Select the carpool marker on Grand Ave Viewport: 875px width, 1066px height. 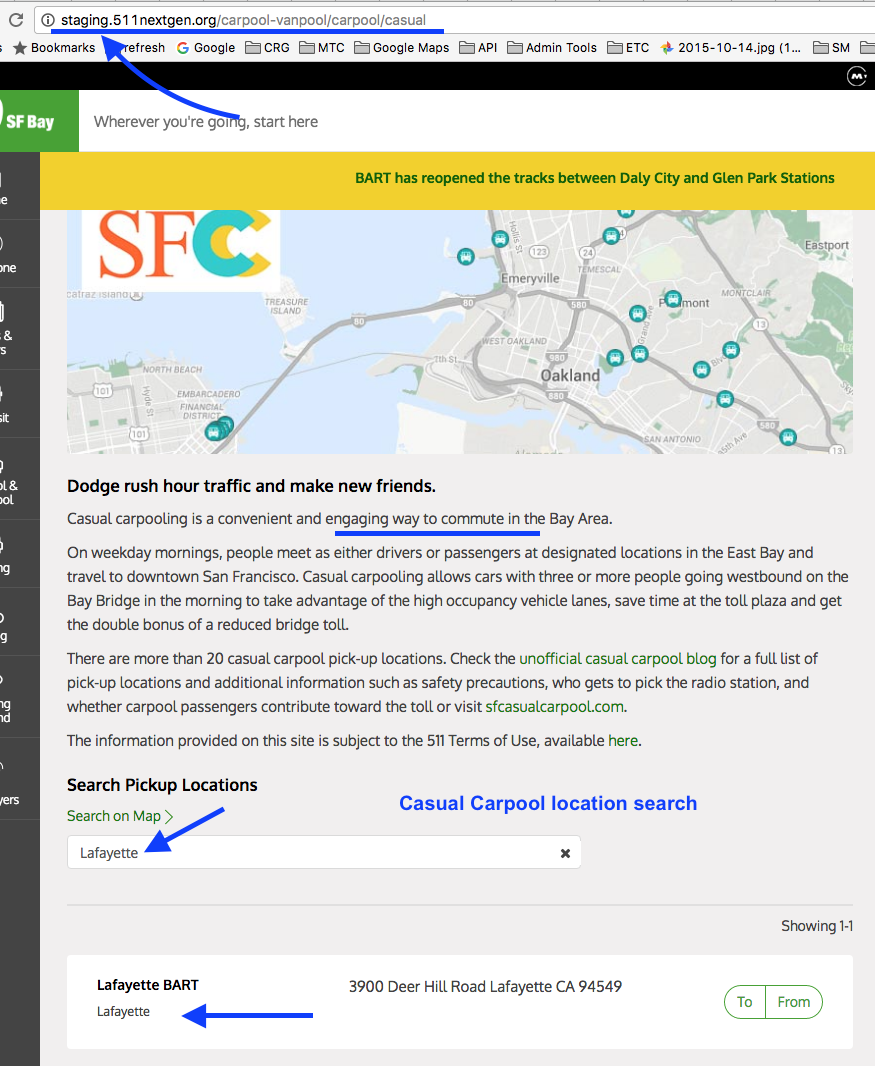[637, 313]
